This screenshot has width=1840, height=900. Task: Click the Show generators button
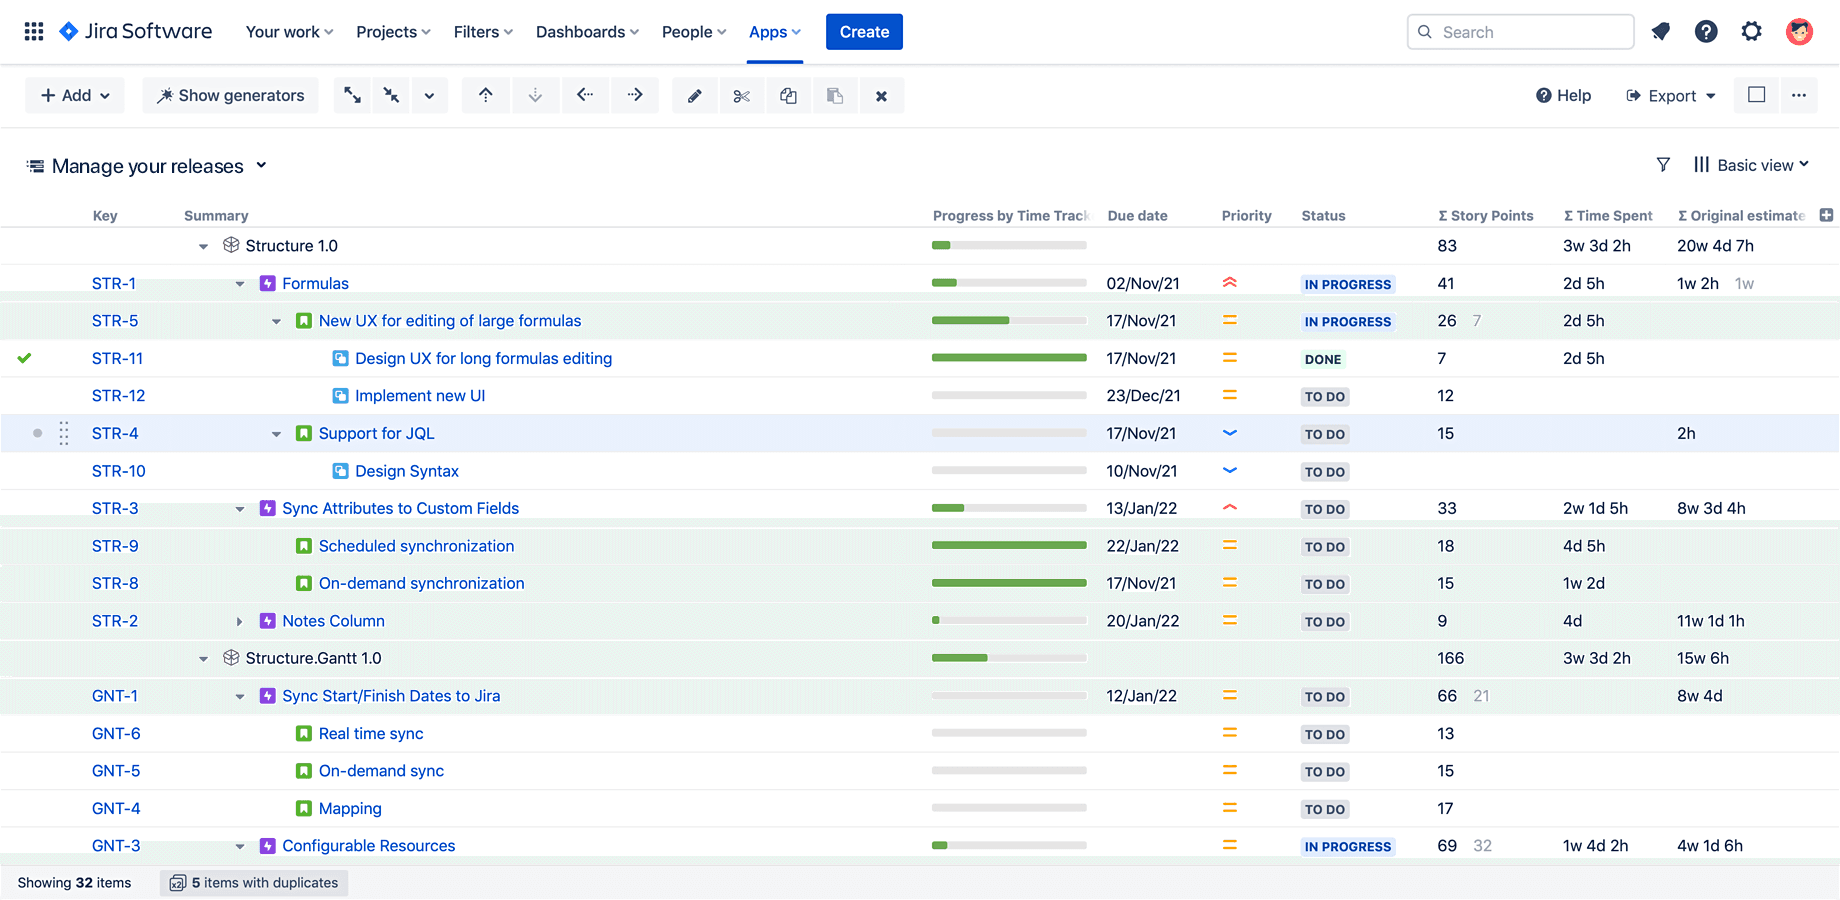230,95
